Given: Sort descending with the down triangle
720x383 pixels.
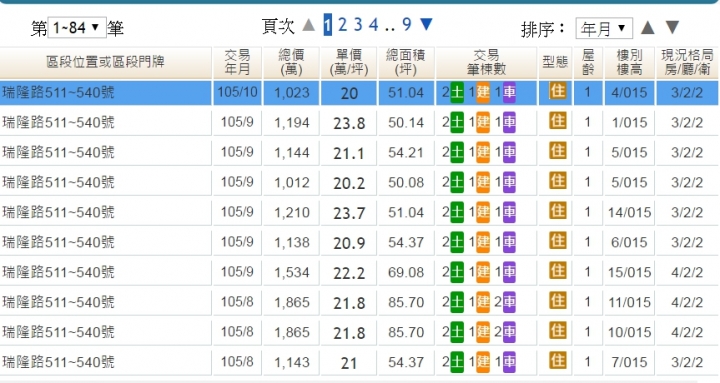Looking at the screenshot, I should (x=673, y=28).
